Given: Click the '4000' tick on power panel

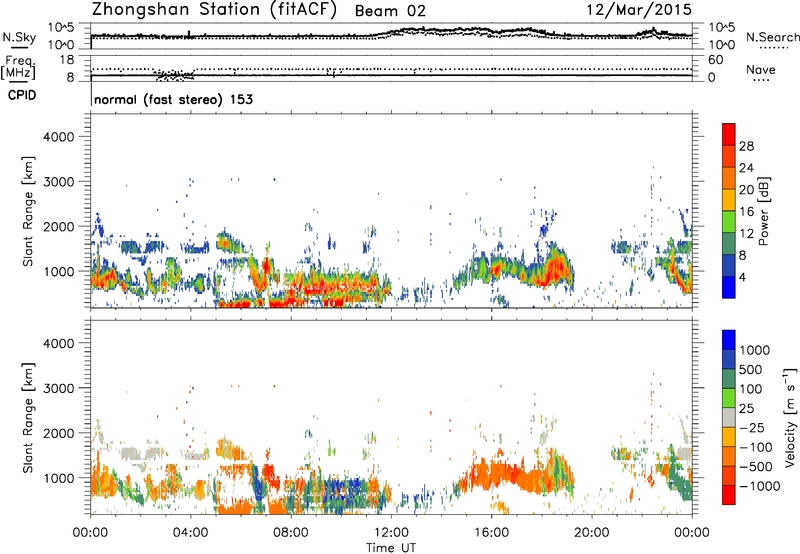Looking at the screenshot, I should click(59, 137).
